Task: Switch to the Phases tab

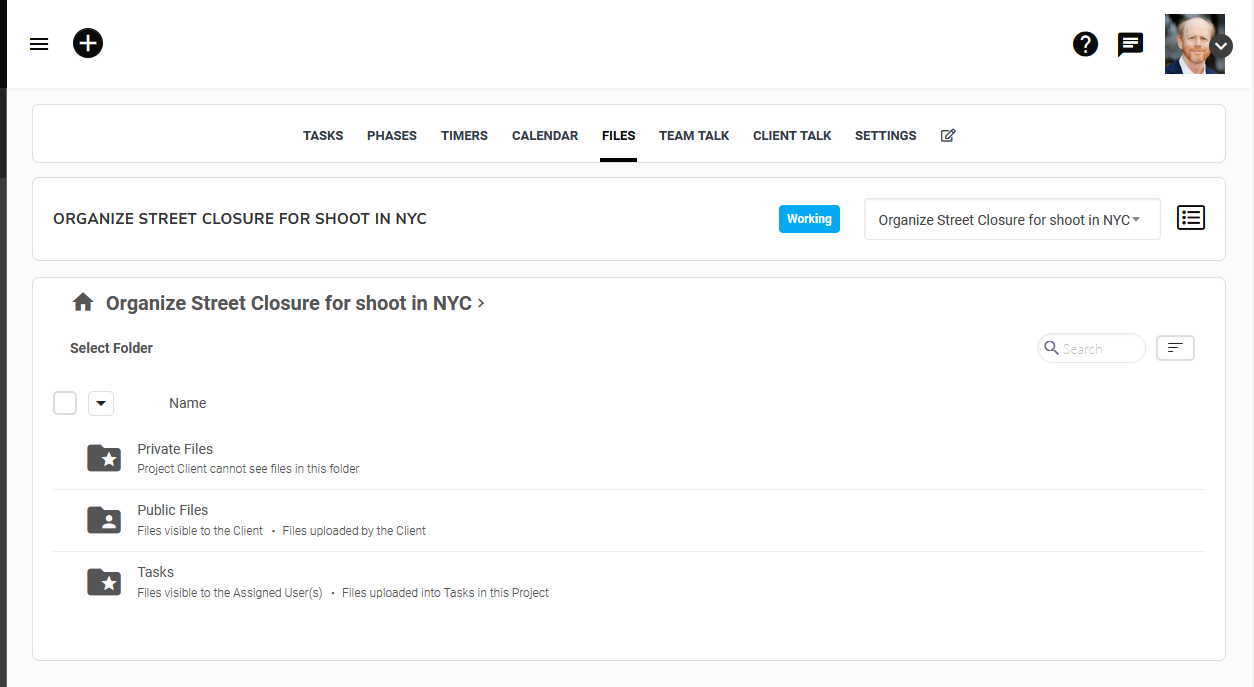Action: pyautogui.click(x=392, y=135)
